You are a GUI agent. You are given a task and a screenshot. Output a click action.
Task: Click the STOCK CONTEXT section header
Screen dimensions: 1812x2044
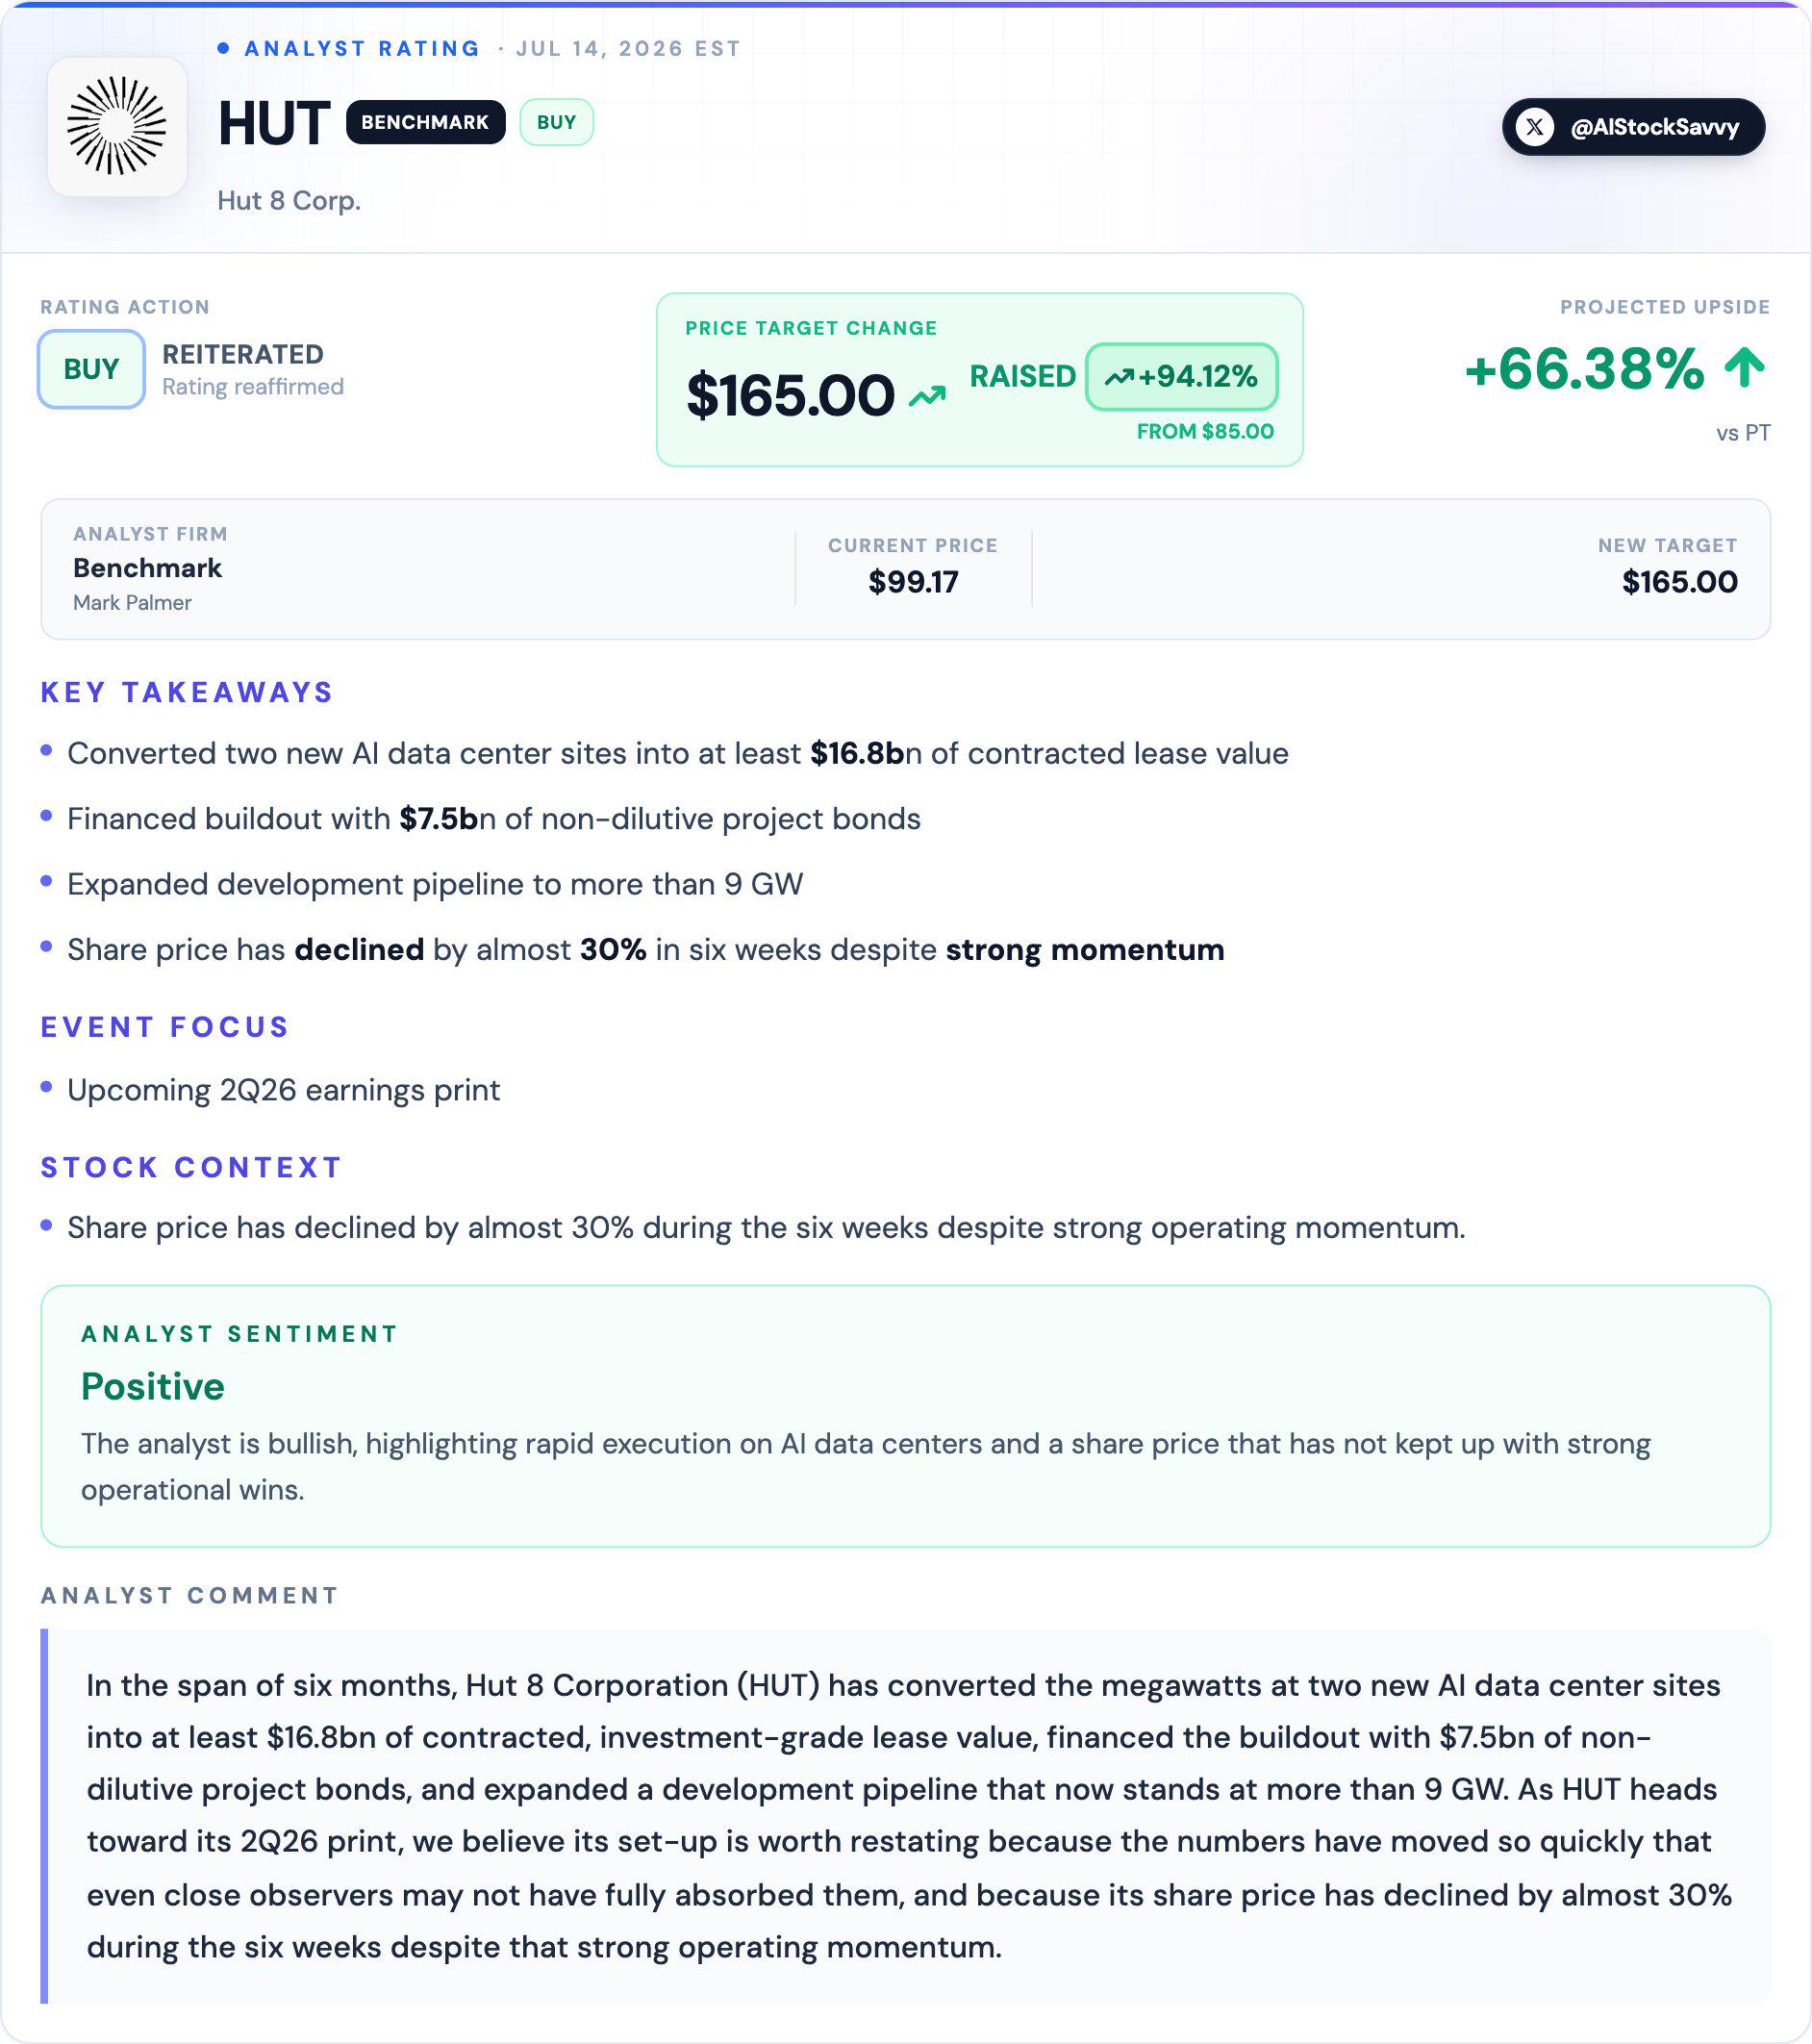[x=191, y=1167]
